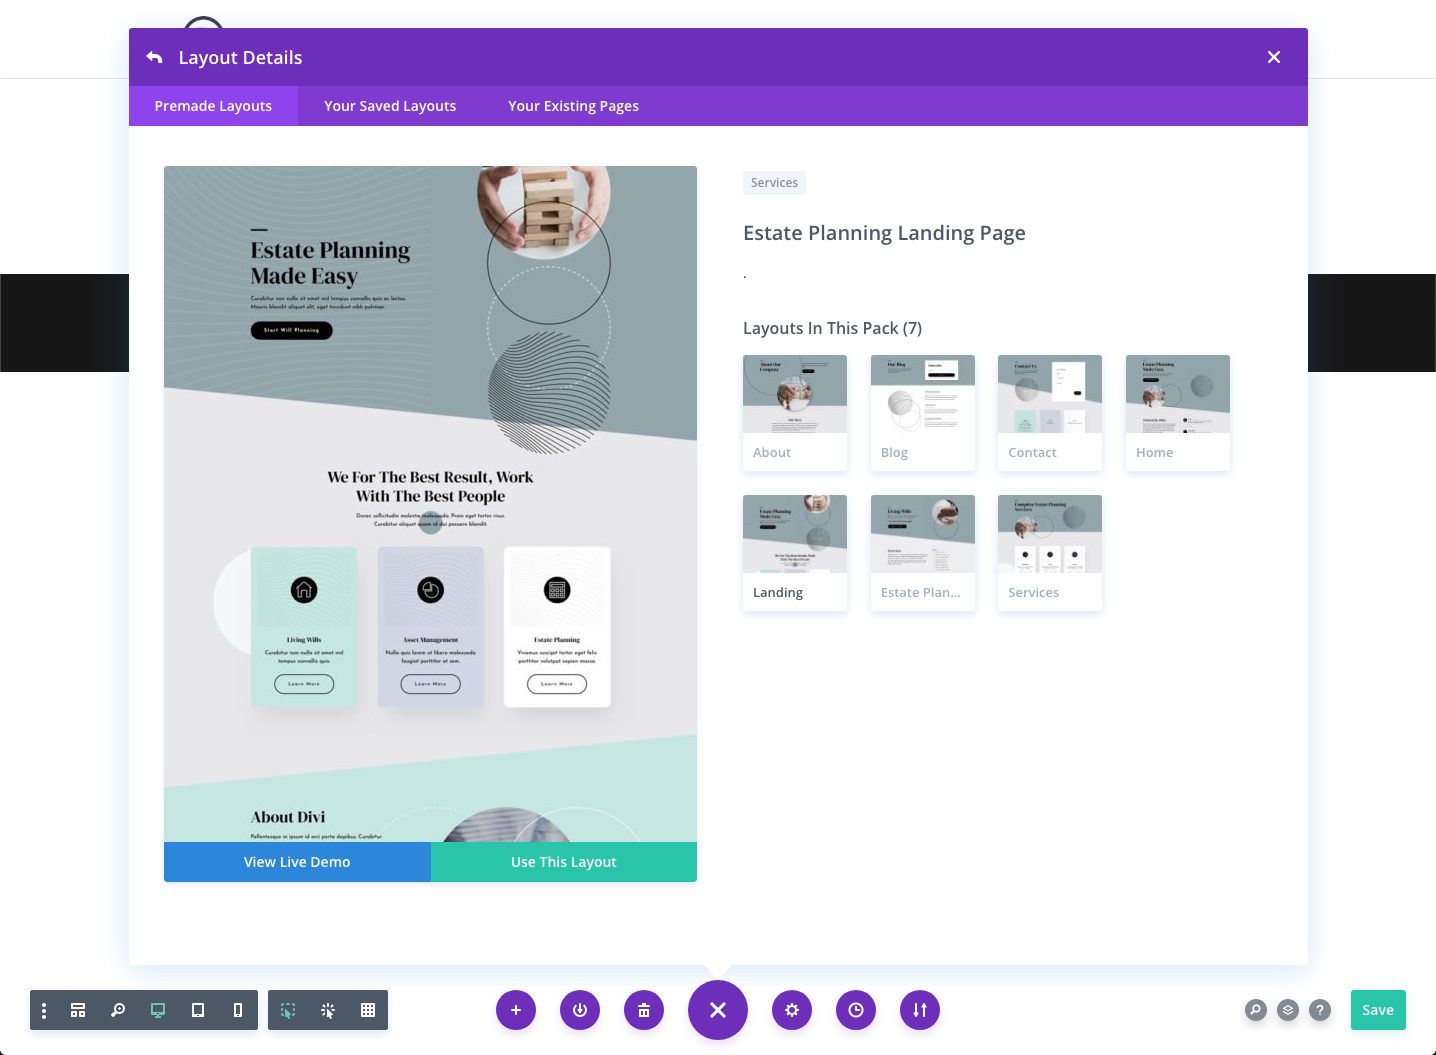Open the portability import/export dialog
This screenshot has height=1055, width=1436.
tap(920, 1010)
